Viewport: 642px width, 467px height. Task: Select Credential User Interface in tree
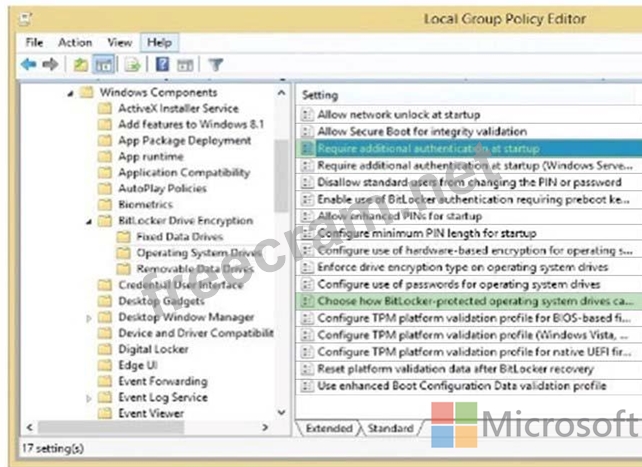pyautogui.click(x=181, y=285)
